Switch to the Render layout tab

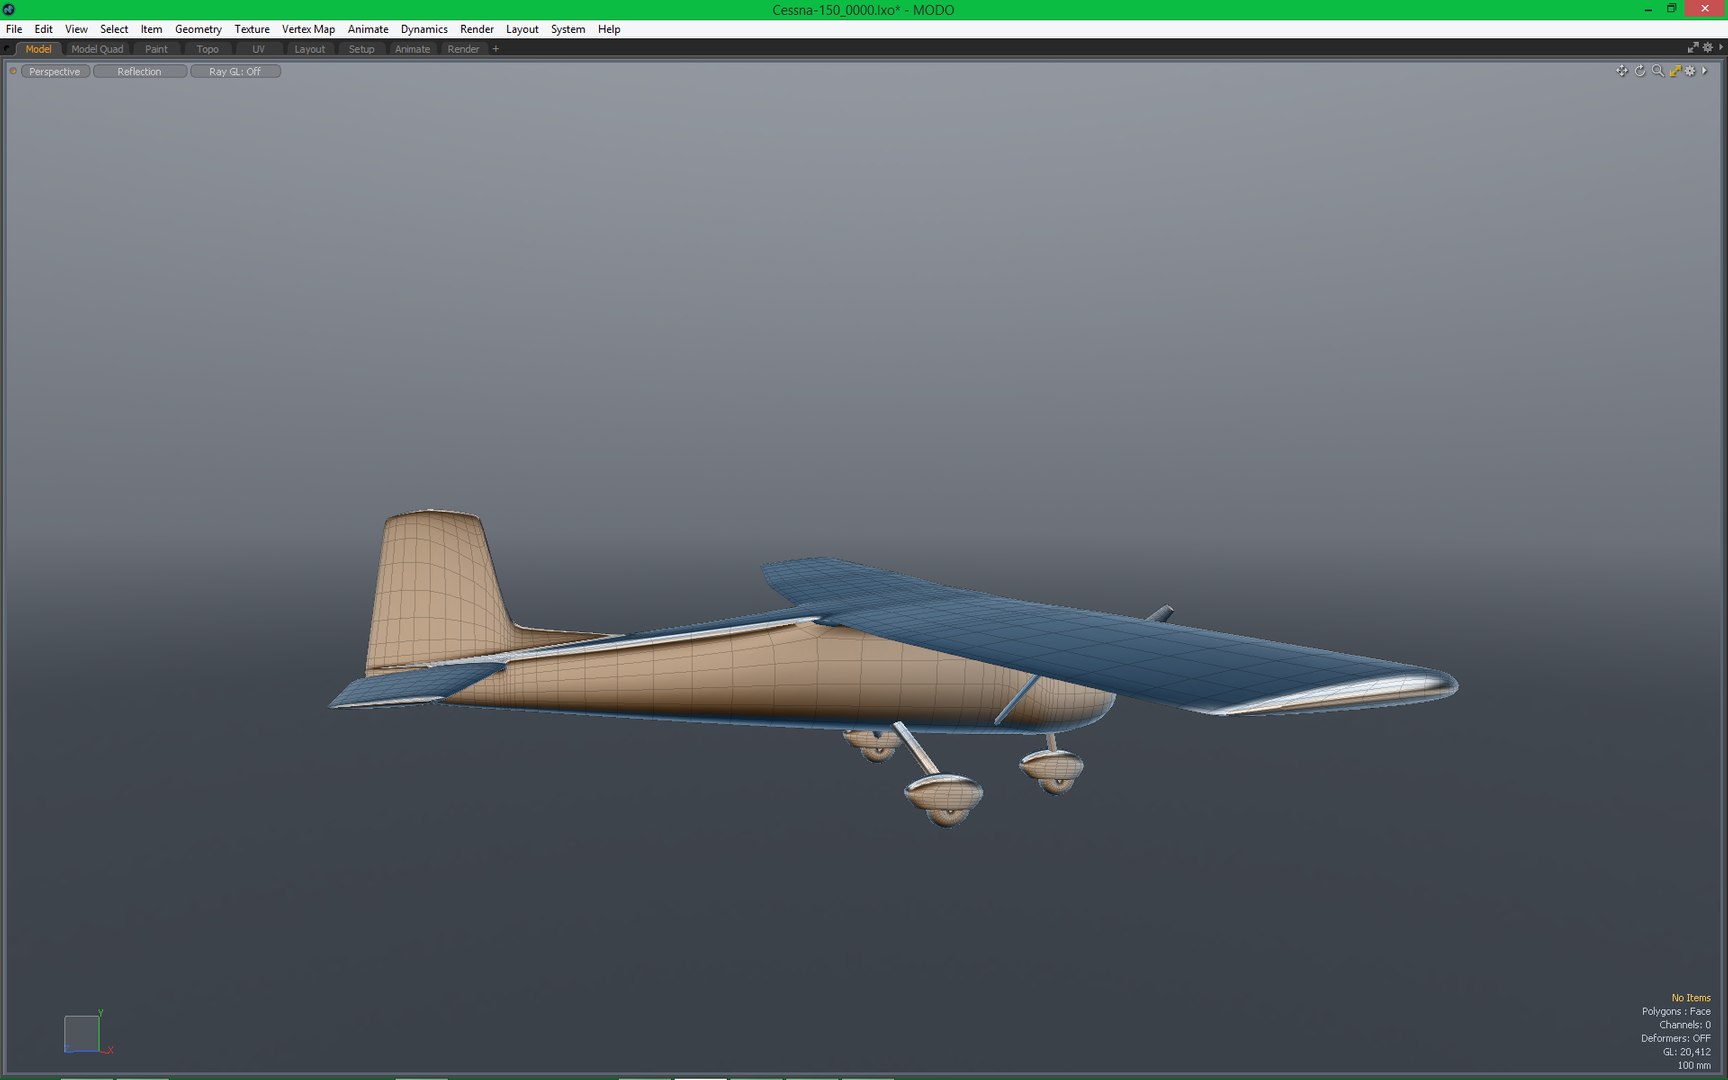click(463, 49)
